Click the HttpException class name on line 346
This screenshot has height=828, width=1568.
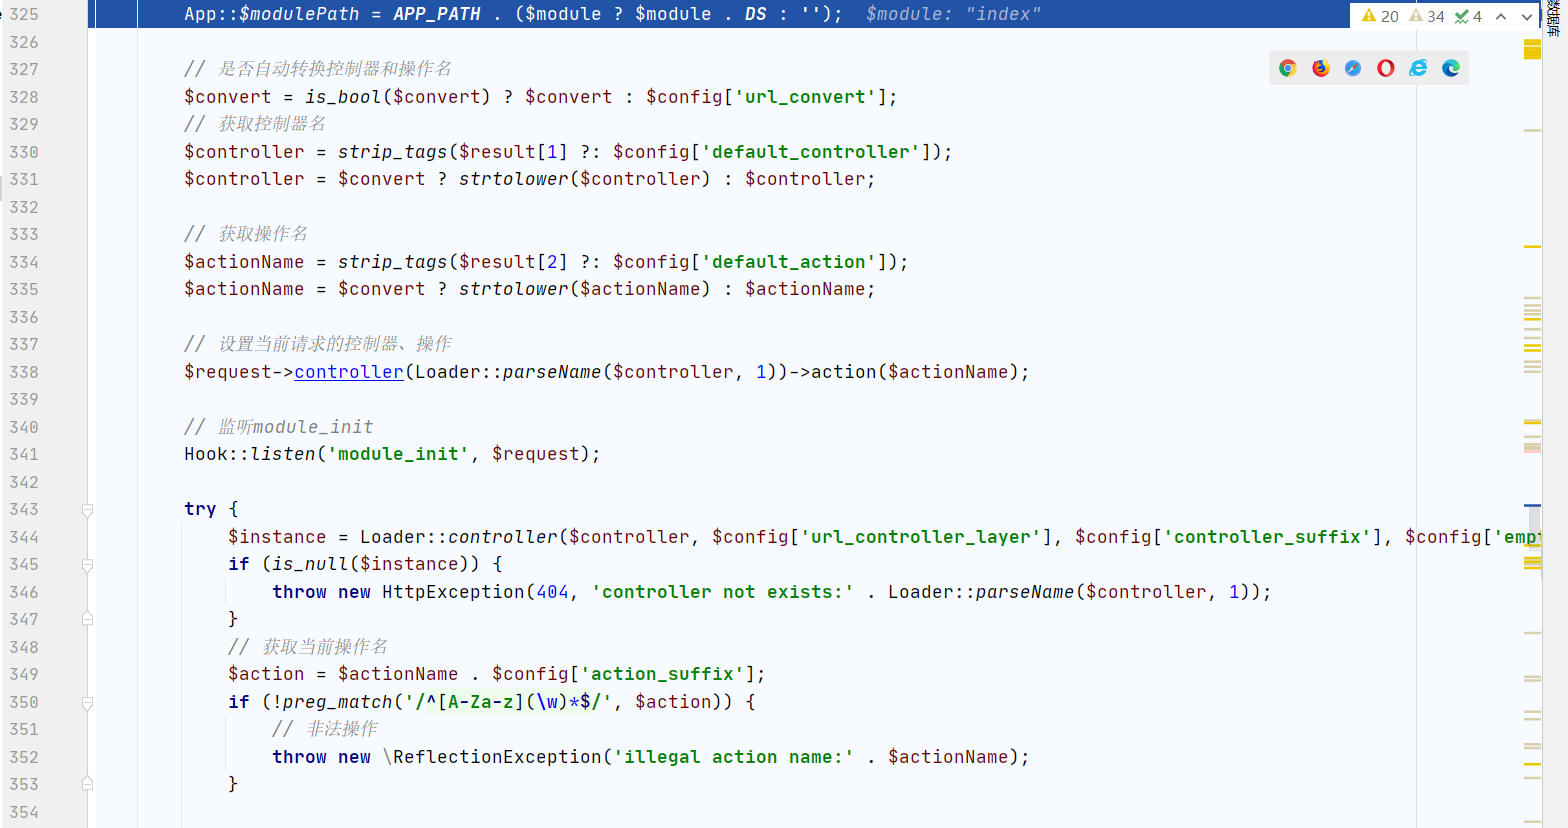[x=453, y=592]
